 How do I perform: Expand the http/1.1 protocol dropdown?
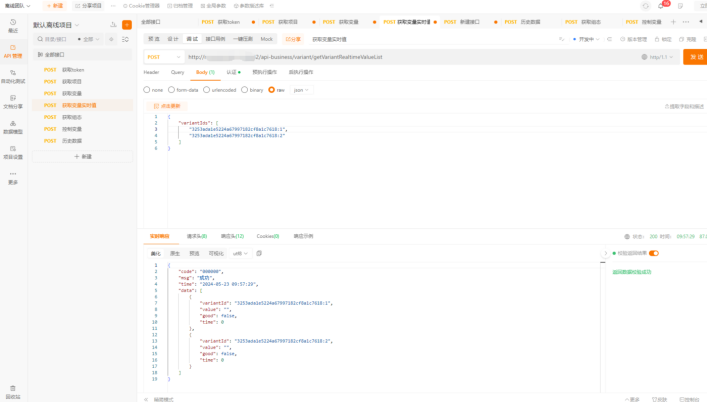tap(659, 57)
